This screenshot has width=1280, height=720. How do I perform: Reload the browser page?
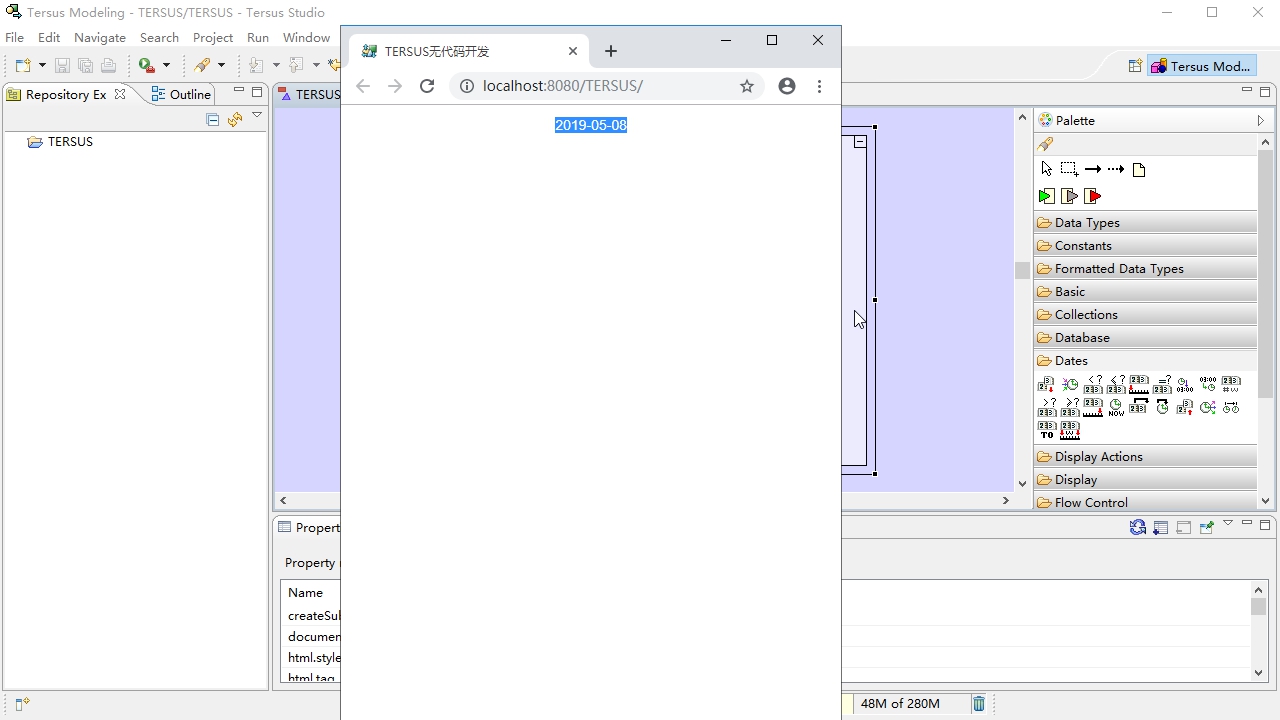tap(427, 86)
